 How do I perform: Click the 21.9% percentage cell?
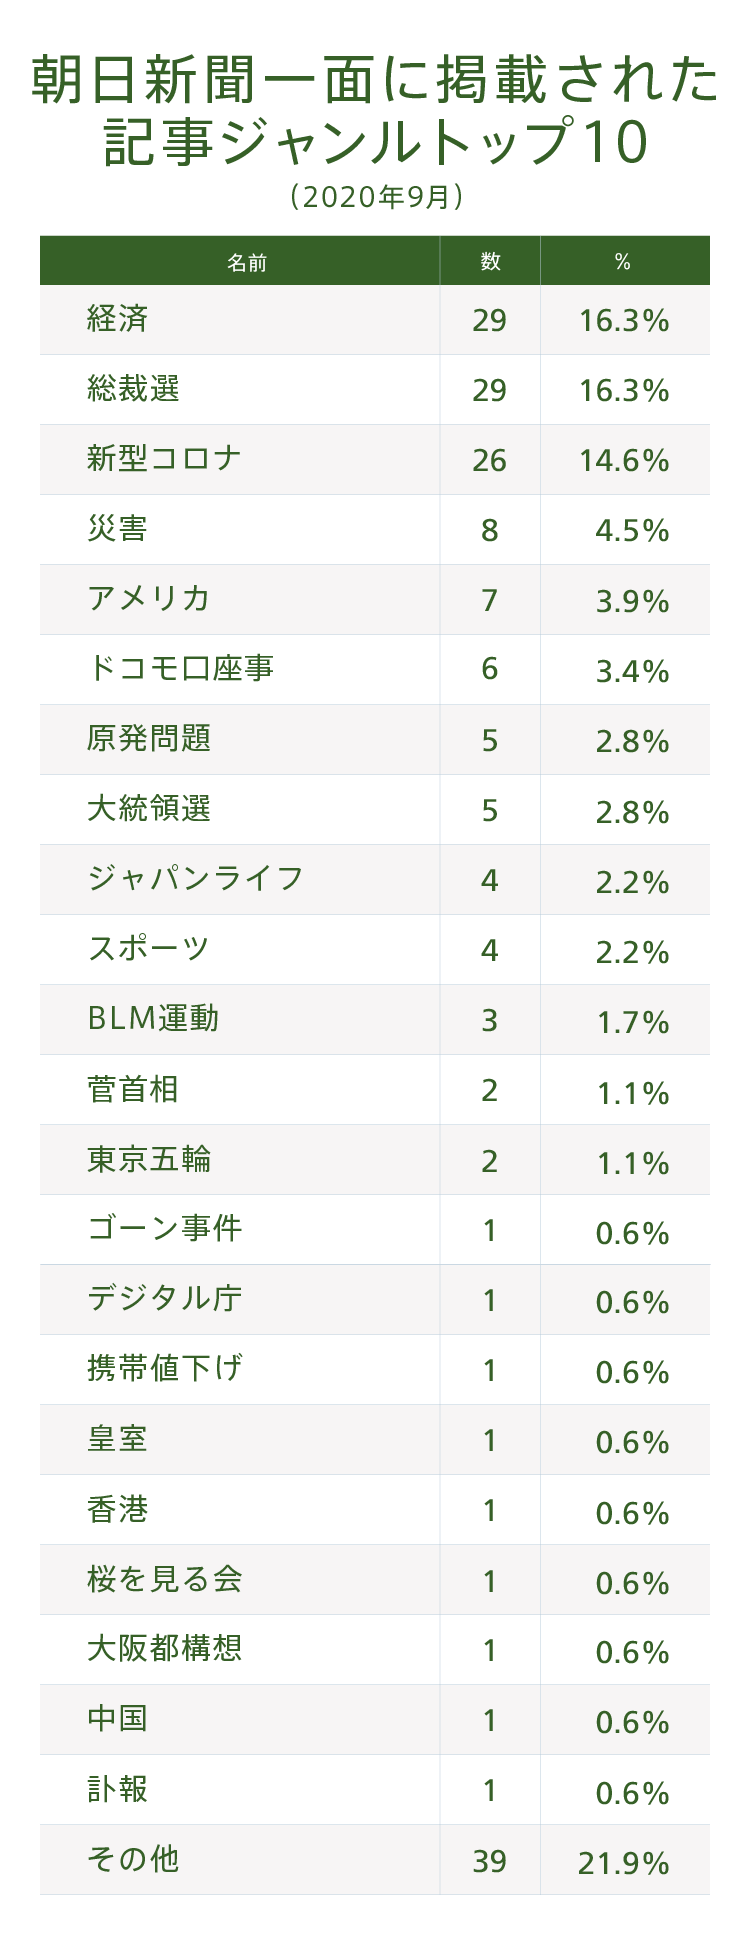(623, 1862)
